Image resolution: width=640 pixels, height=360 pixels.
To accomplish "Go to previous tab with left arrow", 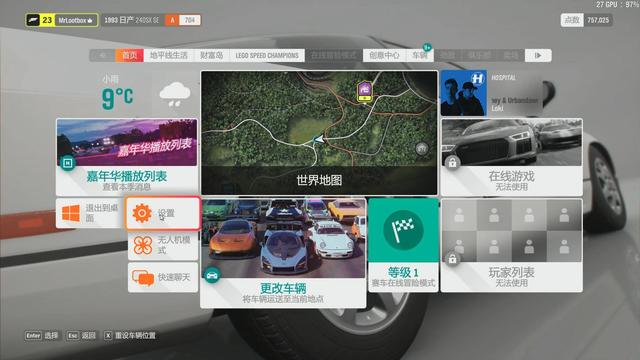I will point(102,56).
